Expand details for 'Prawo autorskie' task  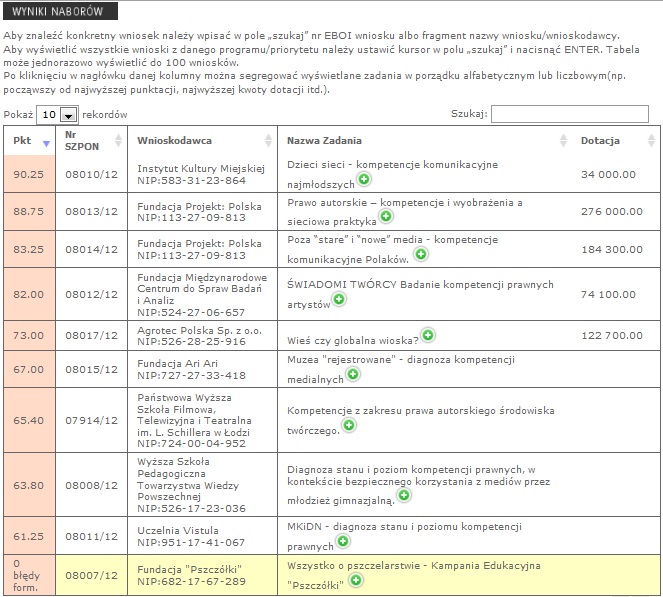pyautogui.click(x=386, y=216)
